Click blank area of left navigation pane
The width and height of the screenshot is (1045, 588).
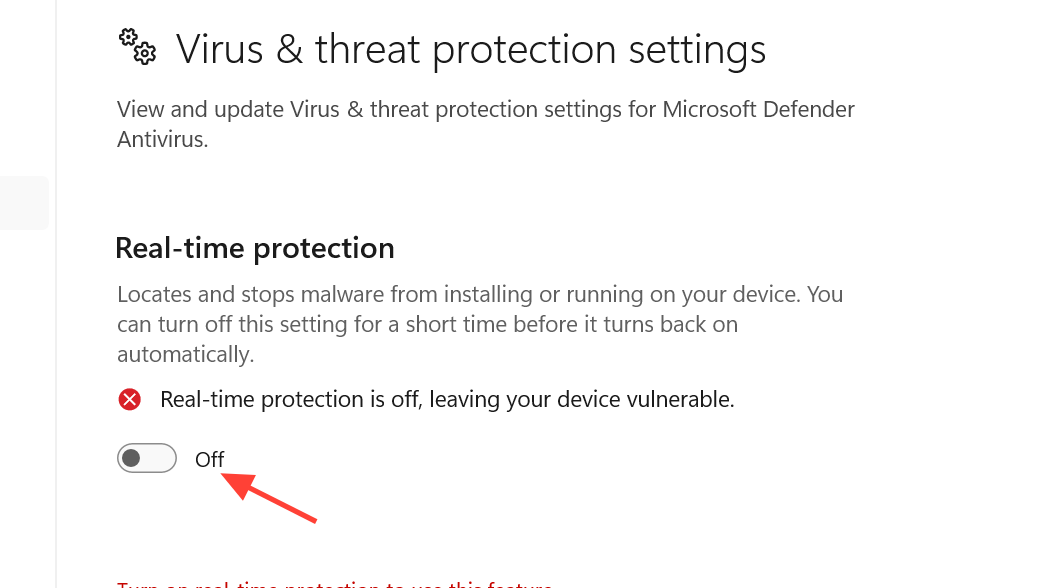[x=26, y=400]
